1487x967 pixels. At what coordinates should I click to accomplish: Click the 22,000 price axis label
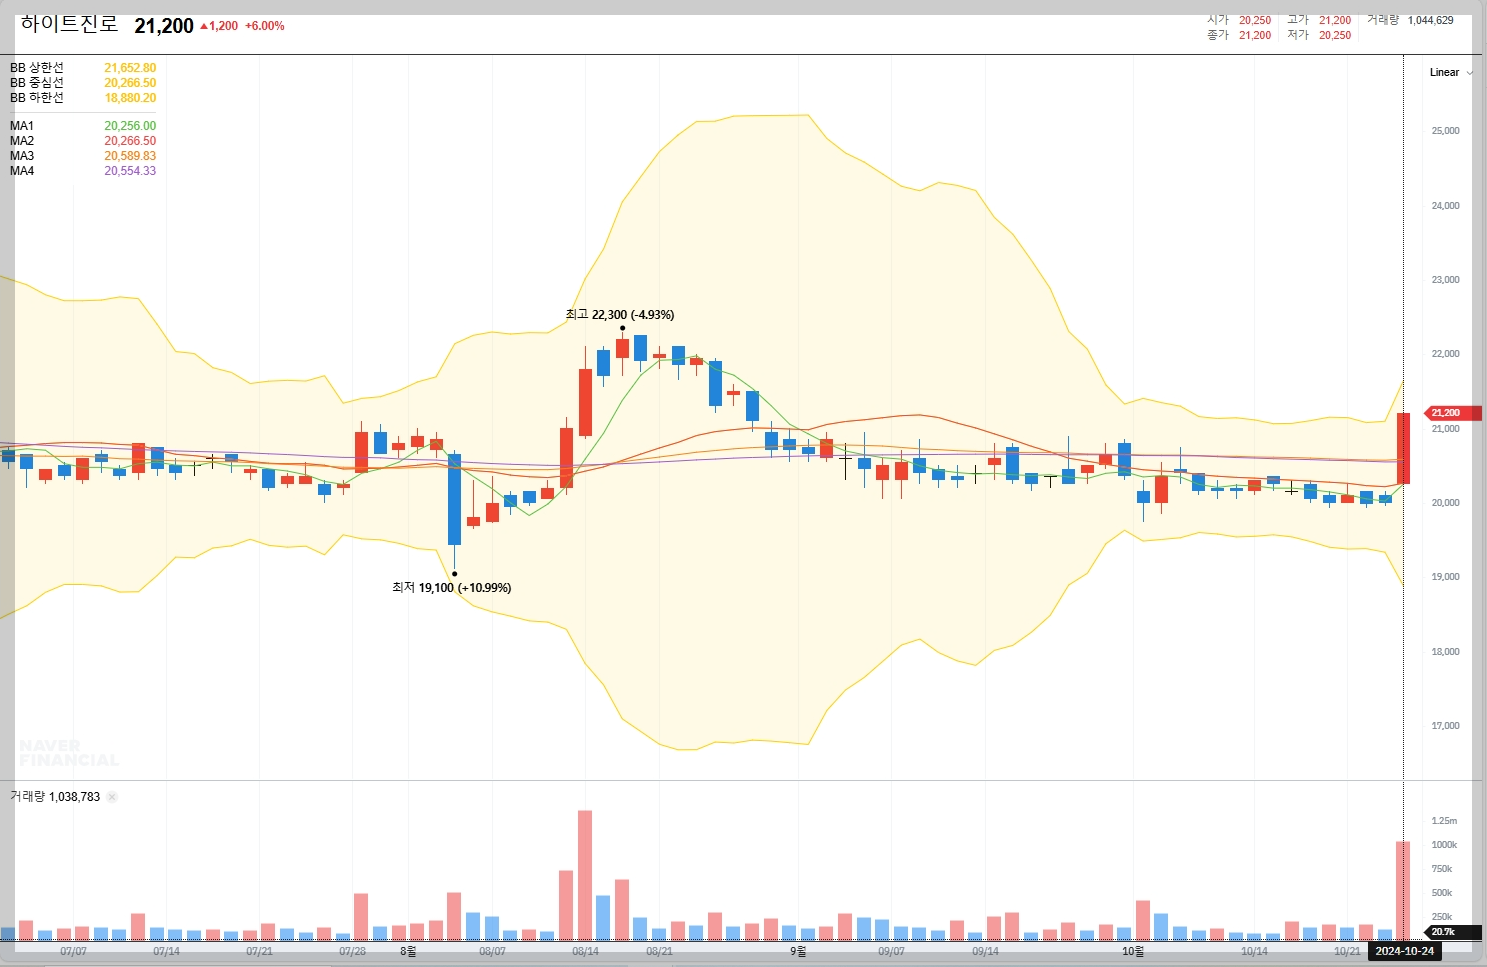point(1445,354)
